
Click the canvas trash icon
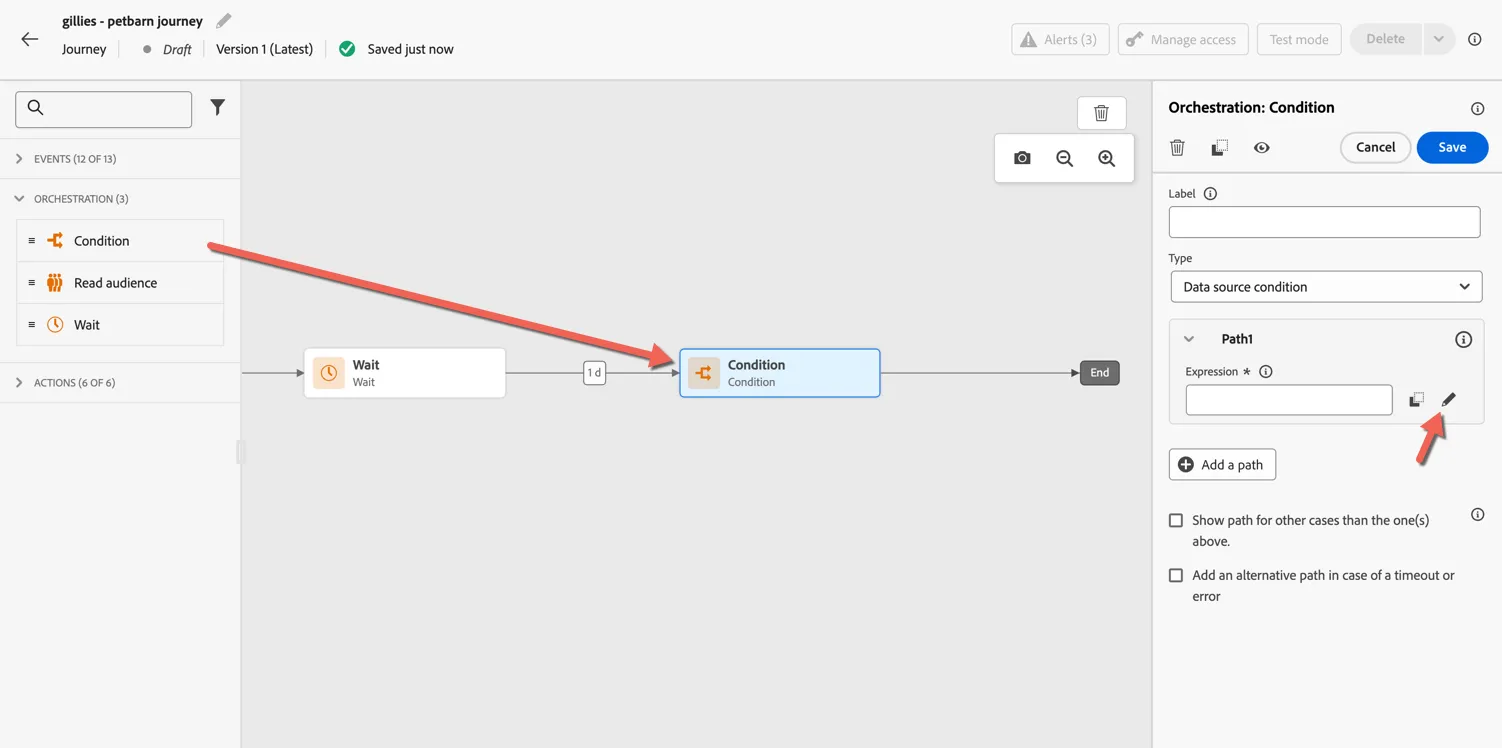[x=1101, y=113]
